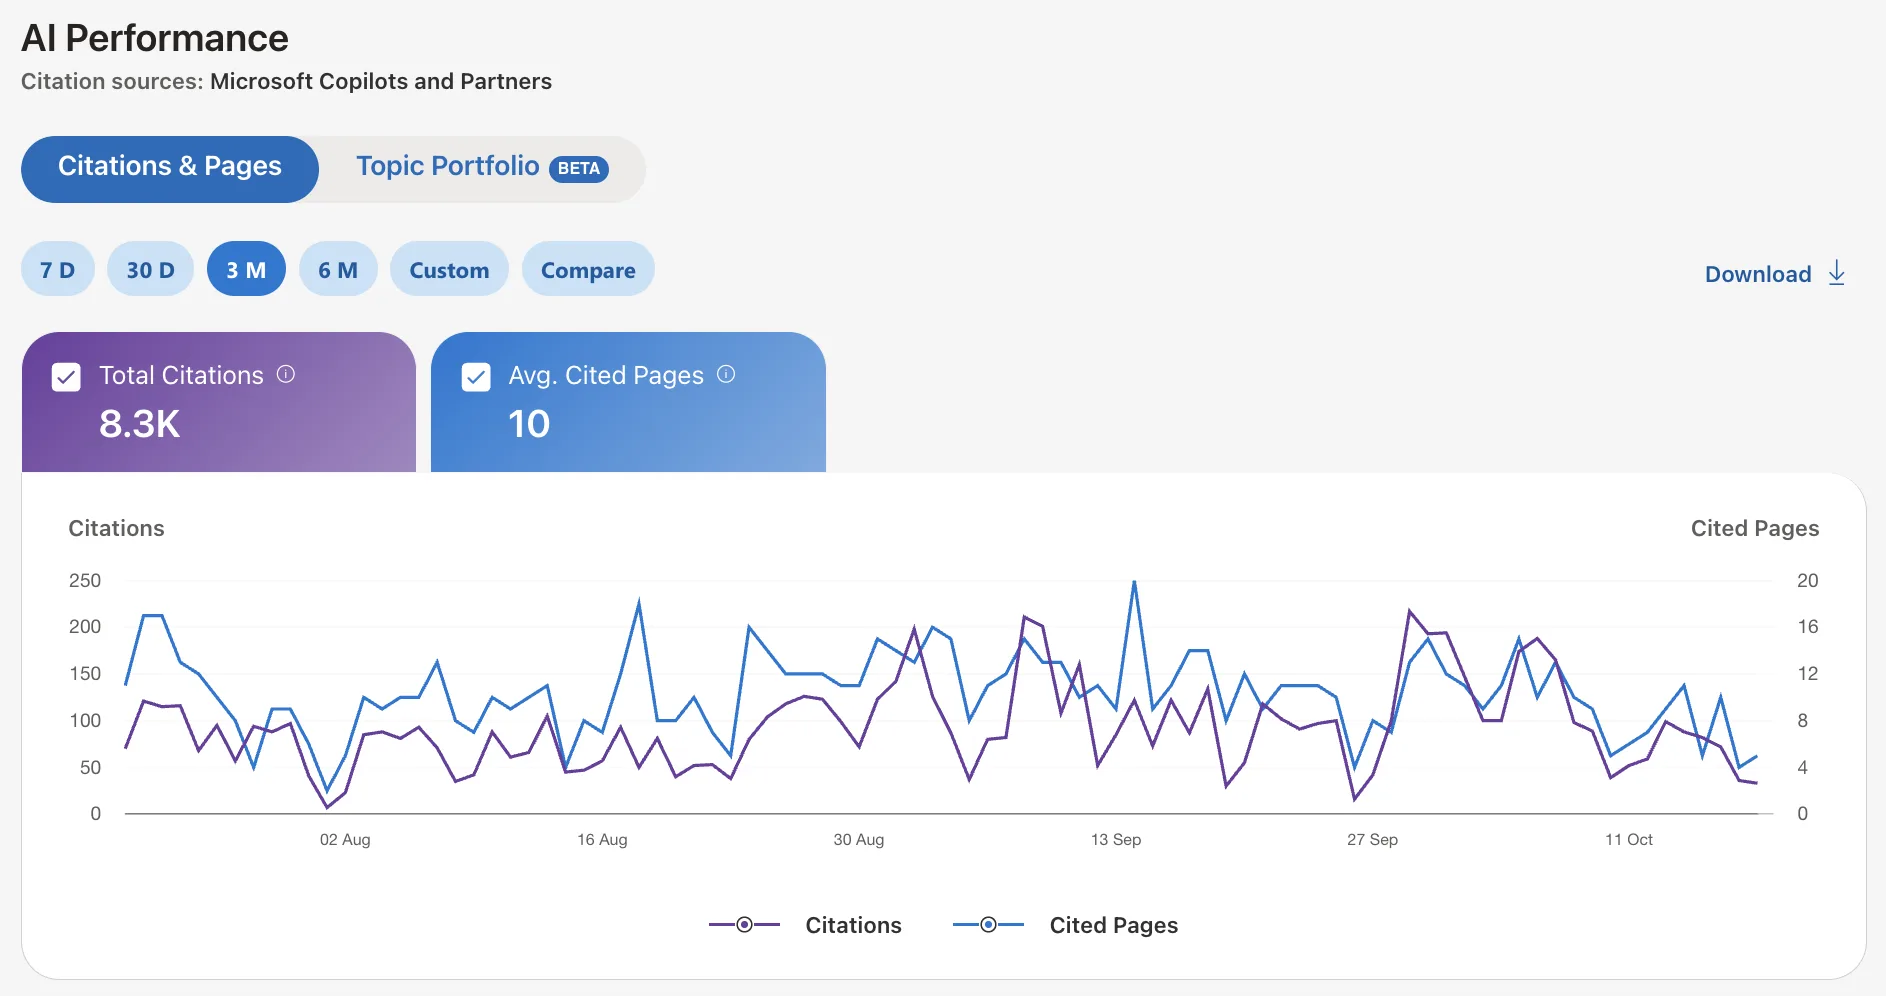The width and height of the screenshot is (1886, 996).
Task: Click the 250 label on the Citations axis
Action: pos(85,580)
